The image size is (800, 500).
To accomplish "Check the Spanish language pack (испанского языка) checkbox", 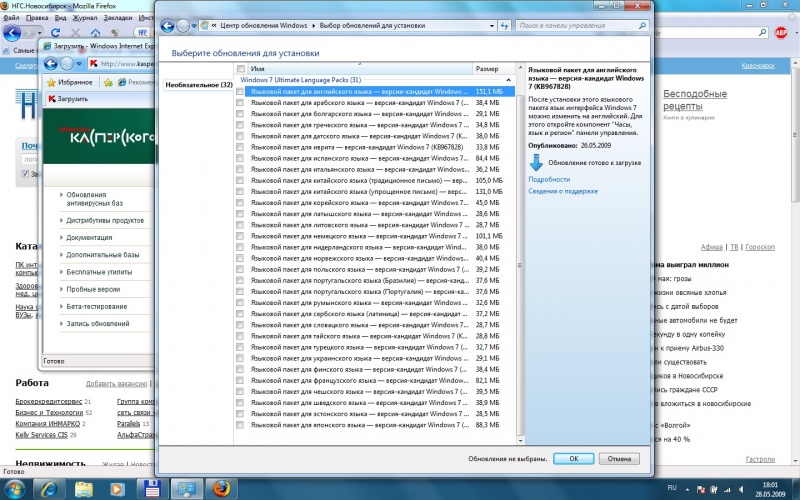I will pyautogui.click(x=240, y=158).
